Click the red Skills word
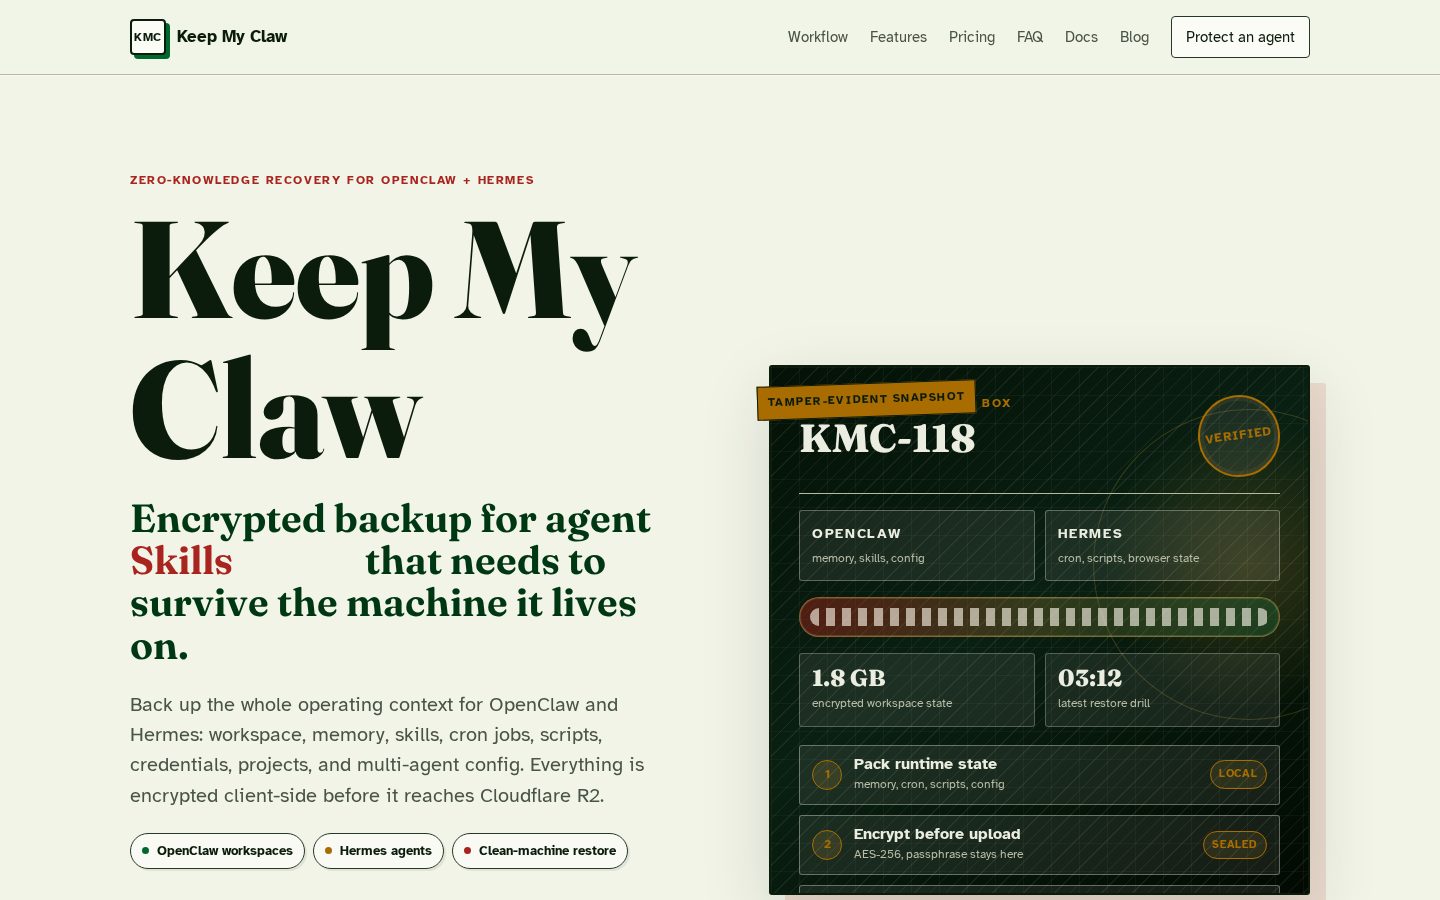This screenshot has height=900, width=1440. pos(181,561)
